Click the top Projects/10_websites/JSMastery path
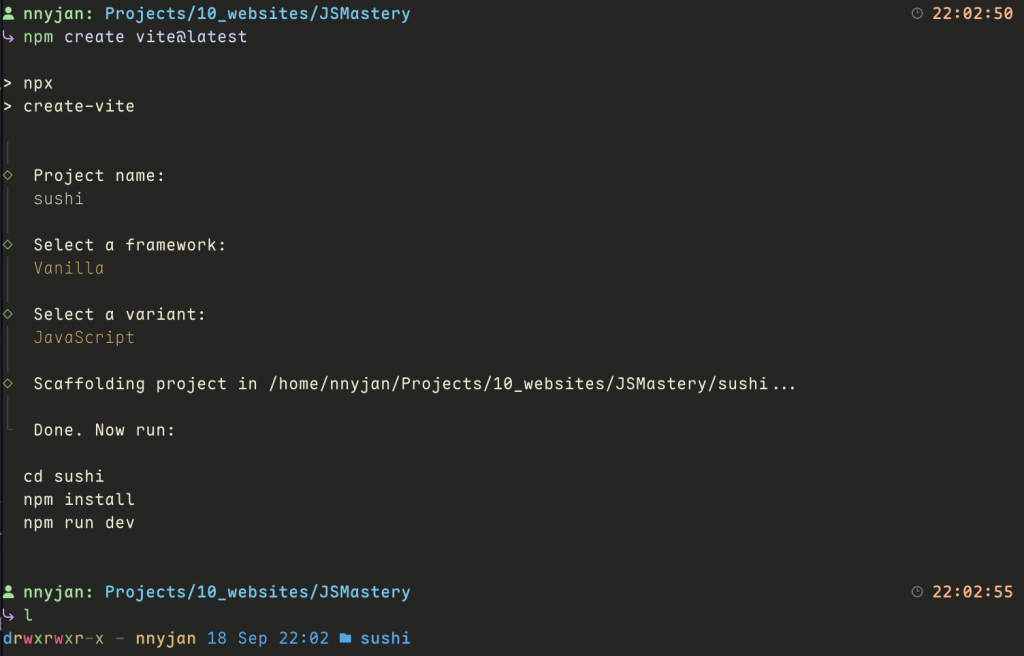This screenshot has height=656, width=1024. tap(257, 14)
